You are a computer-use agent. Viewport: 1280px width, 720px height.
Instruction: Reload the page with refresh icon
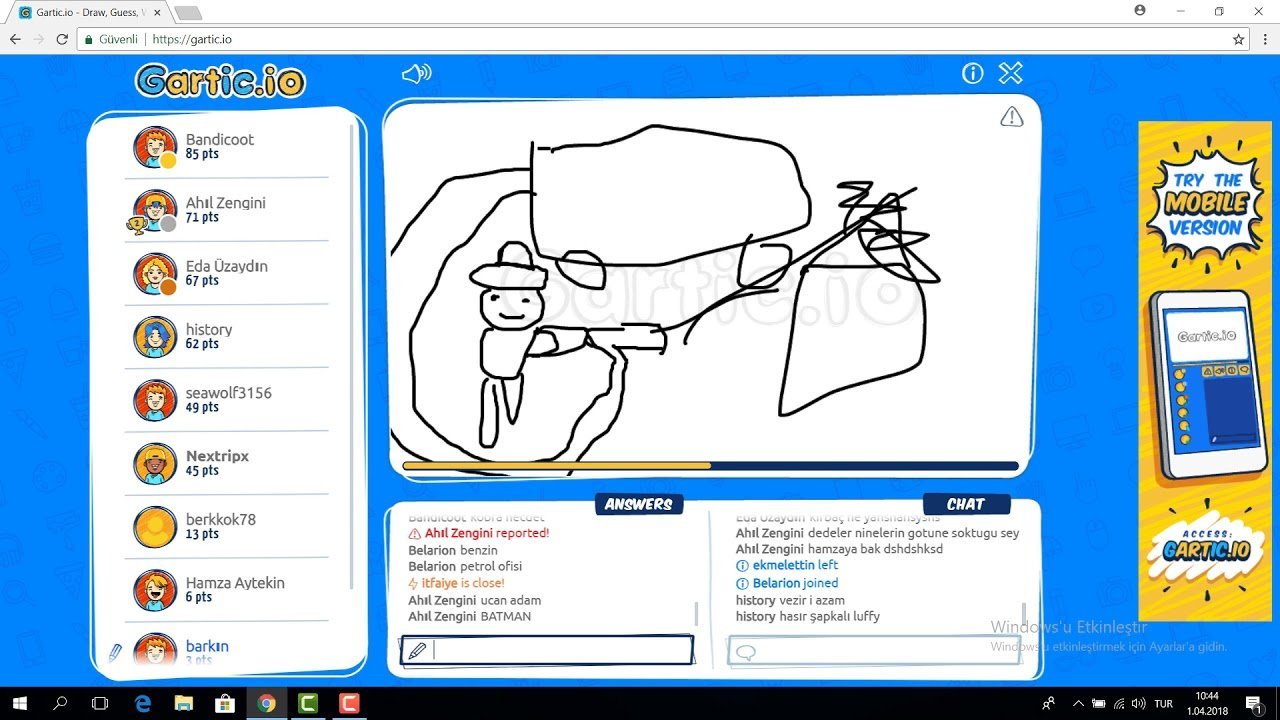[x=62, y=39]
